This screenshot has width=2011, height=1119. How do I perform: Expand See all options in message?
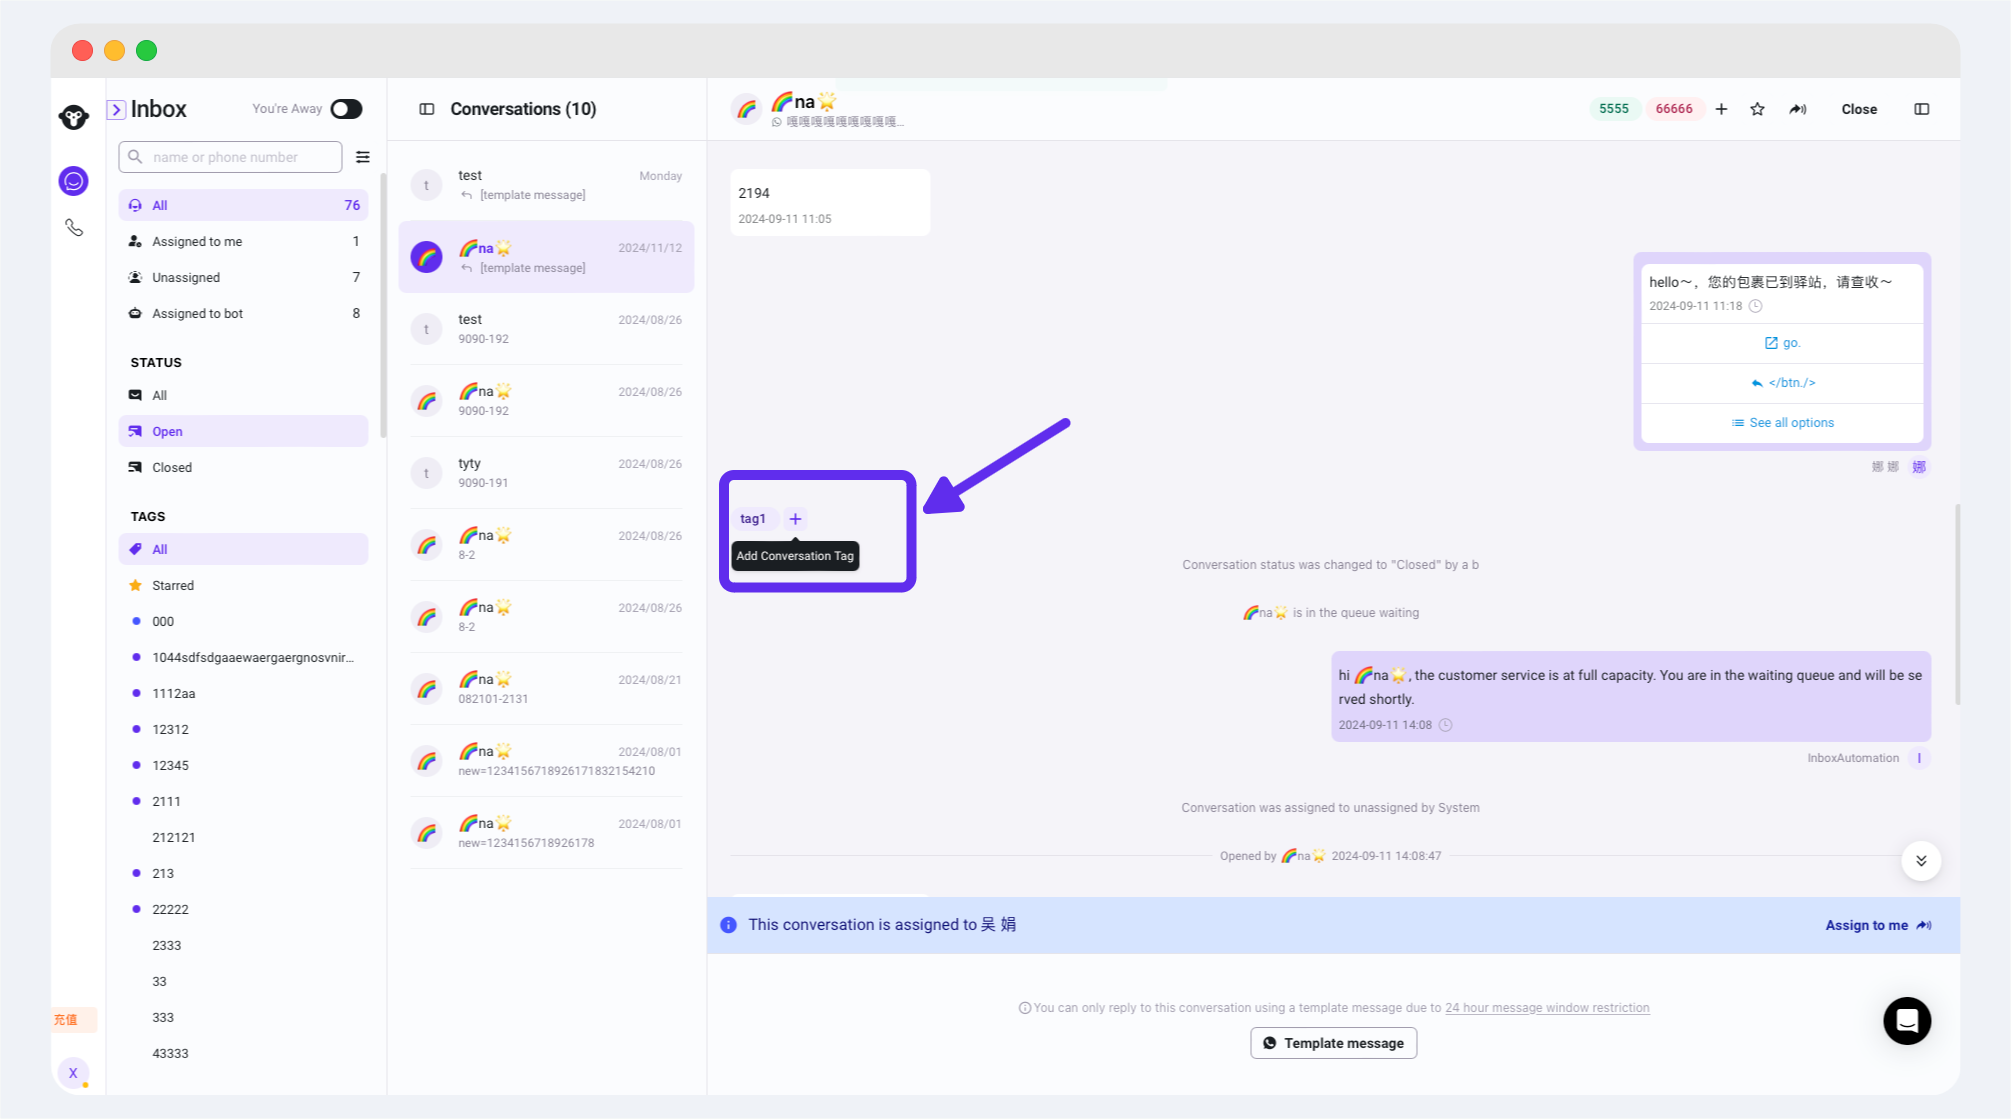click(1782, 423)
